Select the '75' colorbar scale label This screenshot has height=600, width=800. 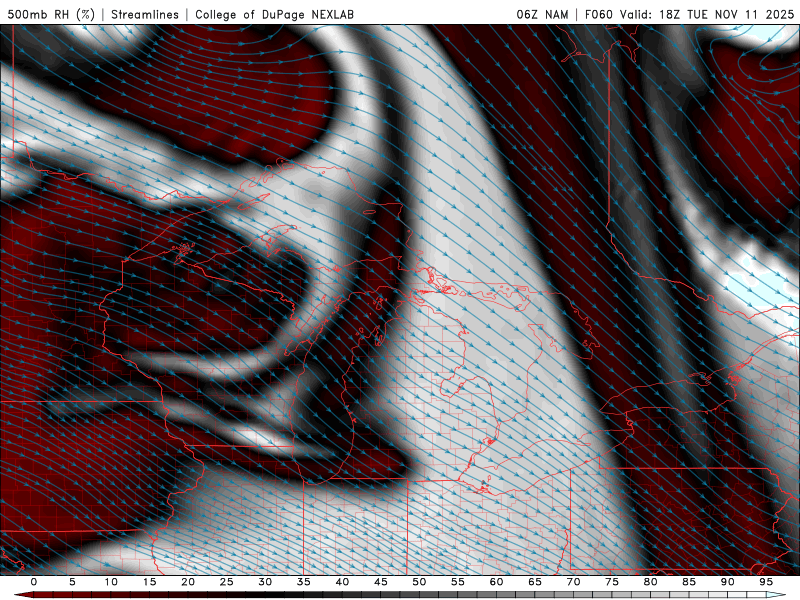[x=612, y=582]
